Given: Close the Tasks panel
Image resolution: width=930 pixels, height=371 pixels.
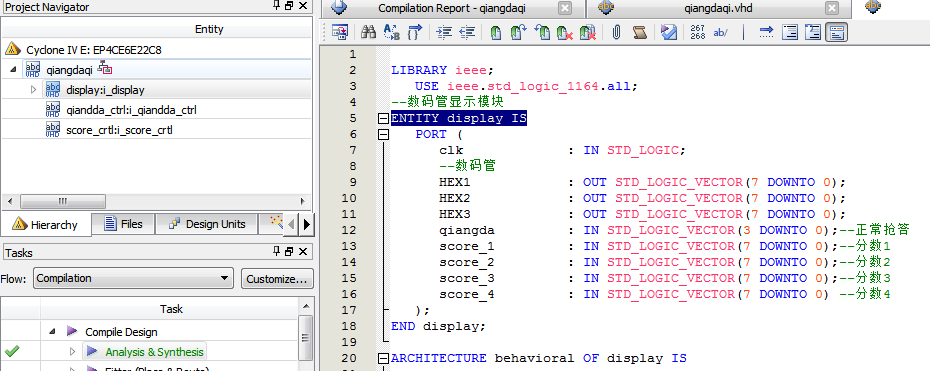Looking at the screenshot, I should 303,252.
